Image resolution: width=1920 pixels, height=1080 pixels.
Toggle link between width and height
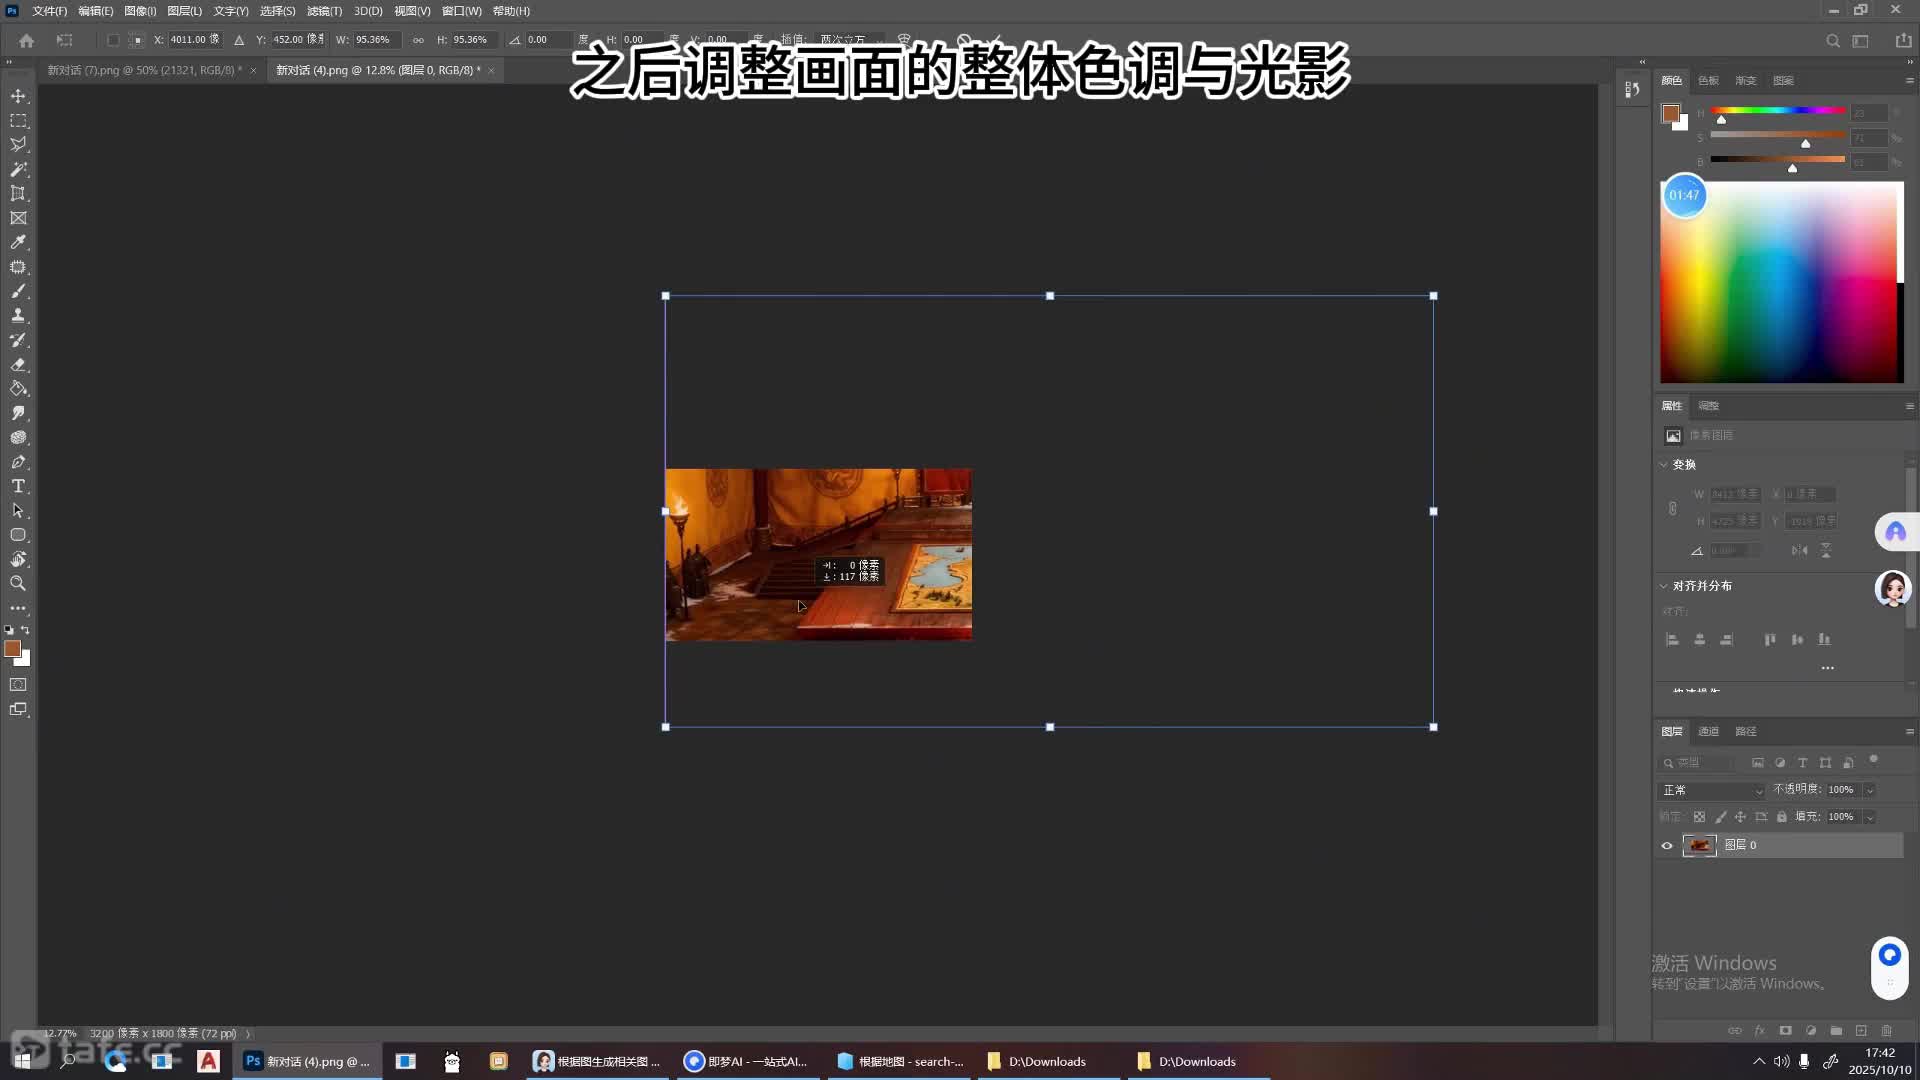(418, 40)
